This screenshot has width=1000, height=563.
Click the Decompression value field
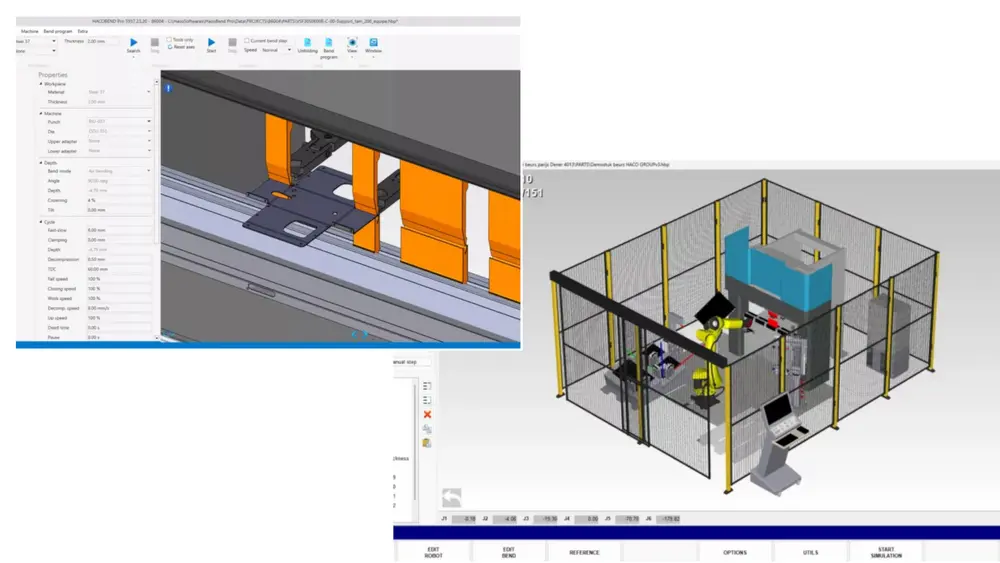point(119,260)
